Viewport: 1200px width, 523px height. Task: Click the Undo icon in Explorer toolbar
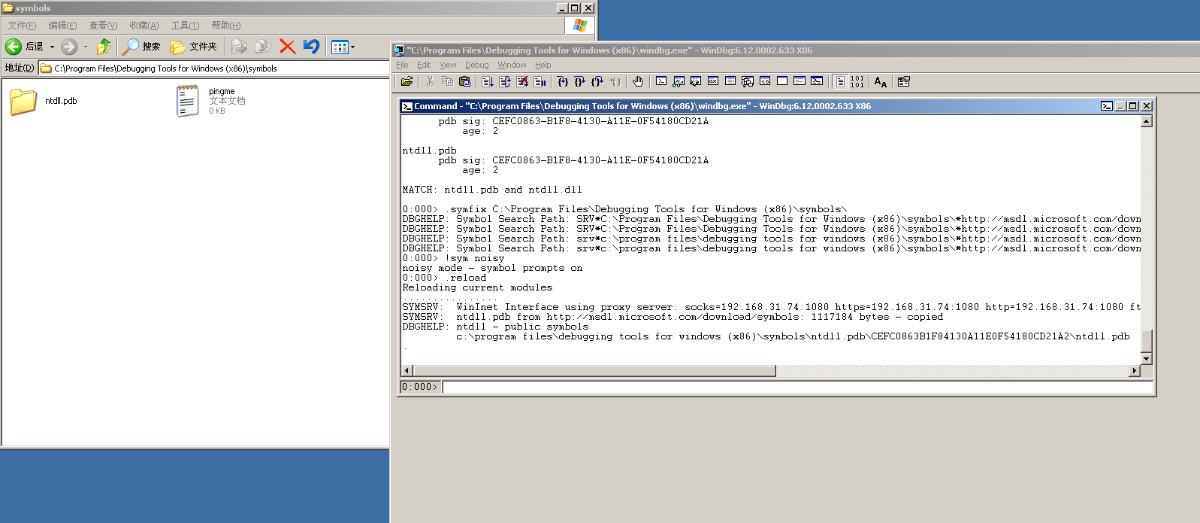pyautogui.click(x=311, y=46)
